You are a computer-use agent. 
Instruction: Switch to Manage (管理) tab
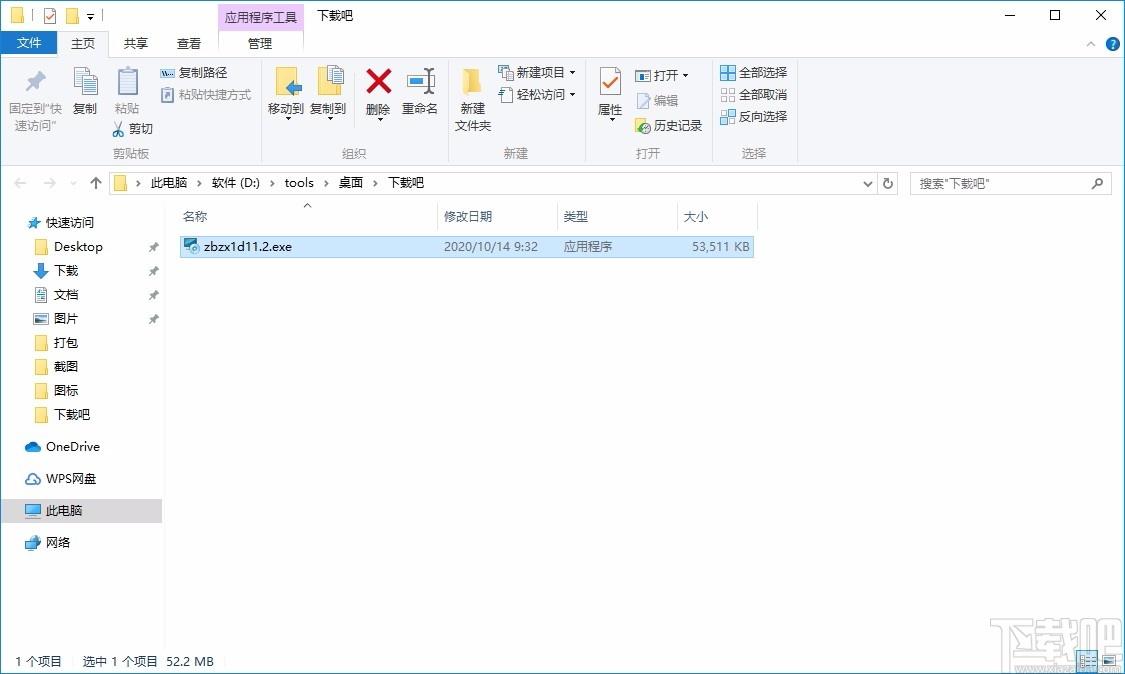tap(260, 44)
